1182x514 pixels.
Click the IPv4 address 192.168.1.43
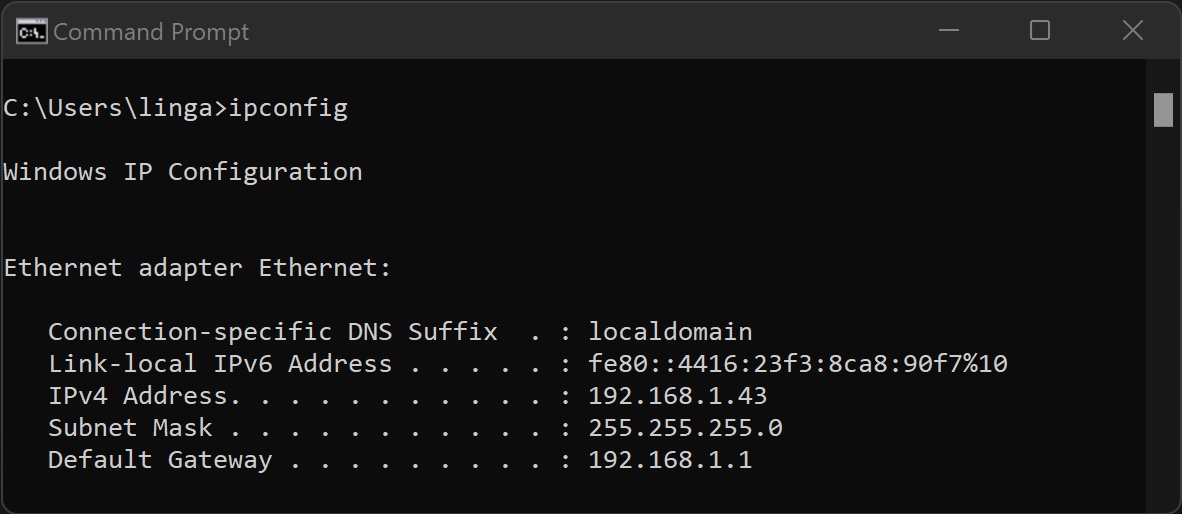pos(677,396)
